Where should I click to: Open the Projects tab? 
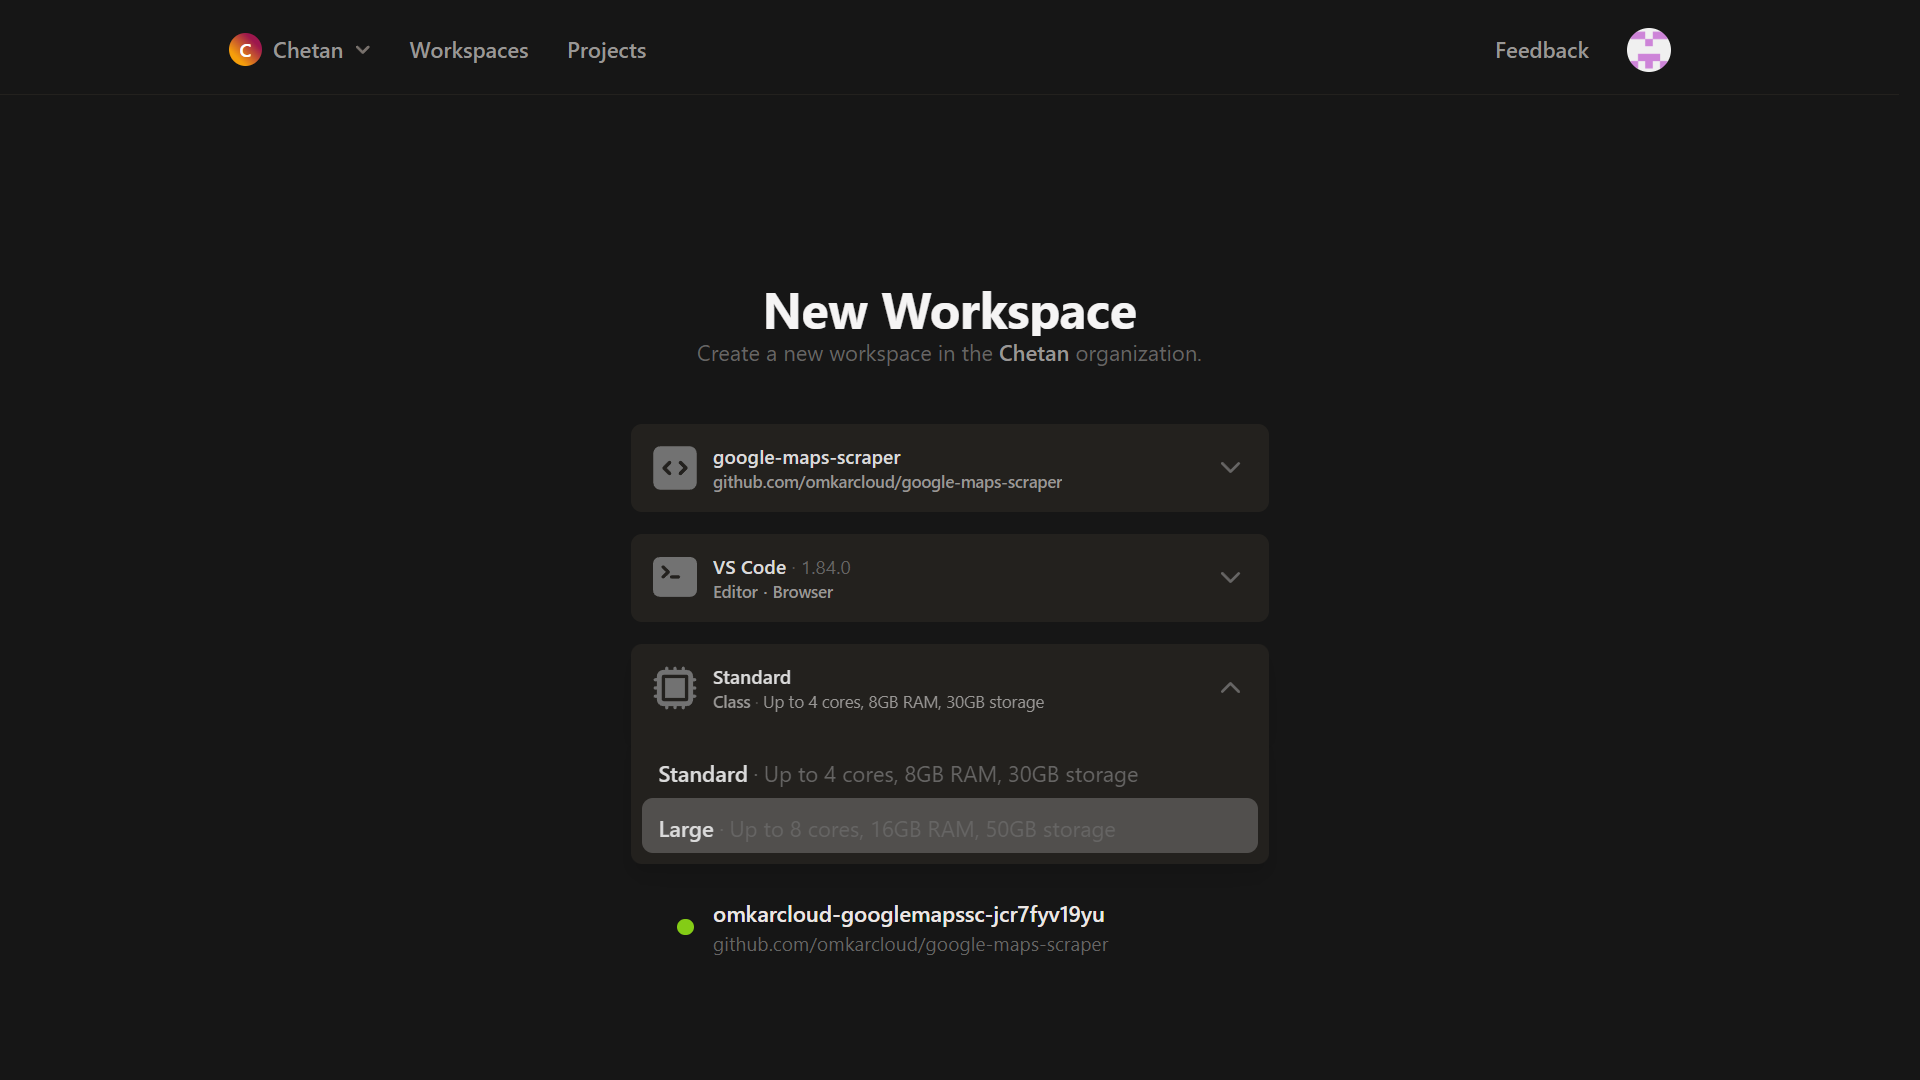(x=606, y=50)
